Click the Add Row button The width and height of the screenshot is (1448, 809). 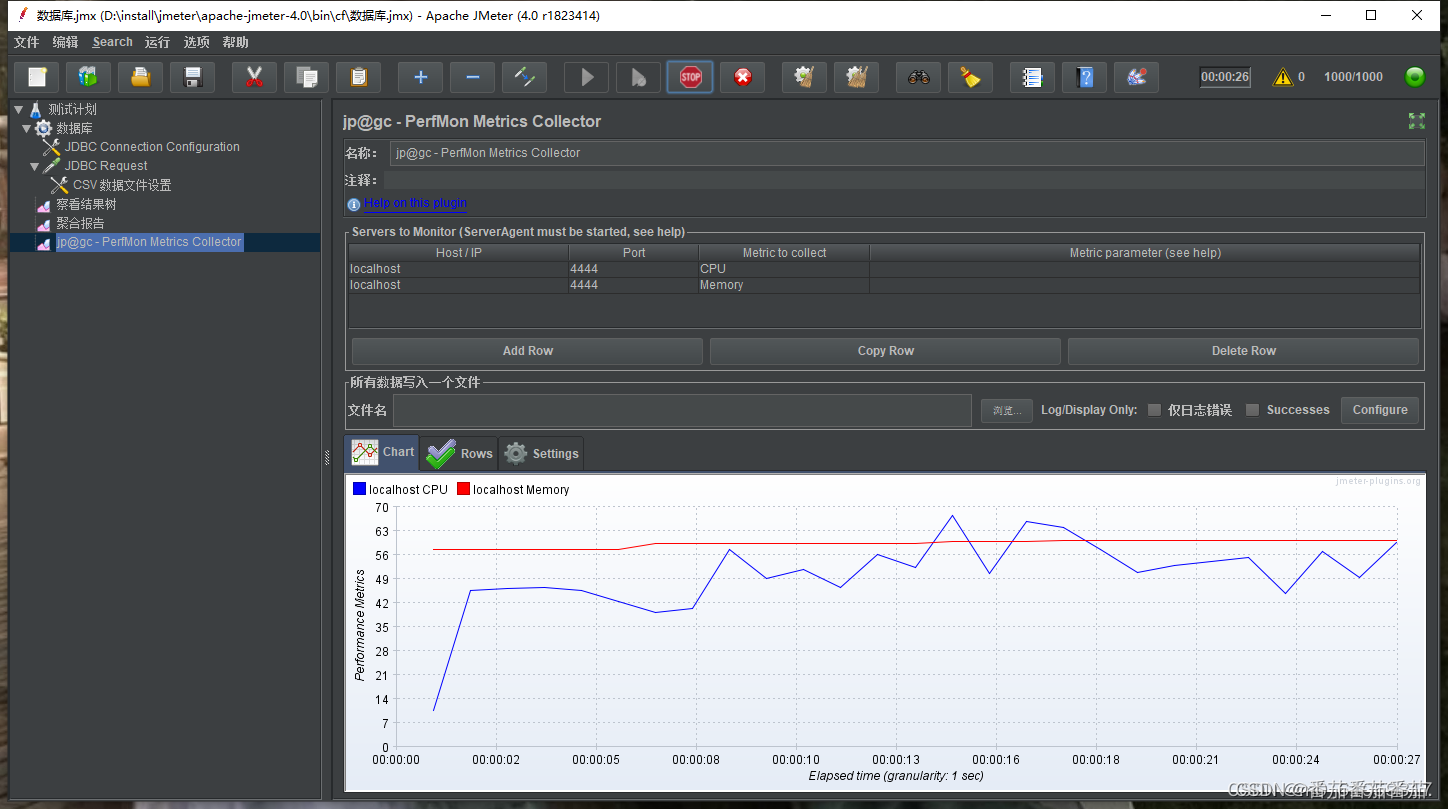527,351
